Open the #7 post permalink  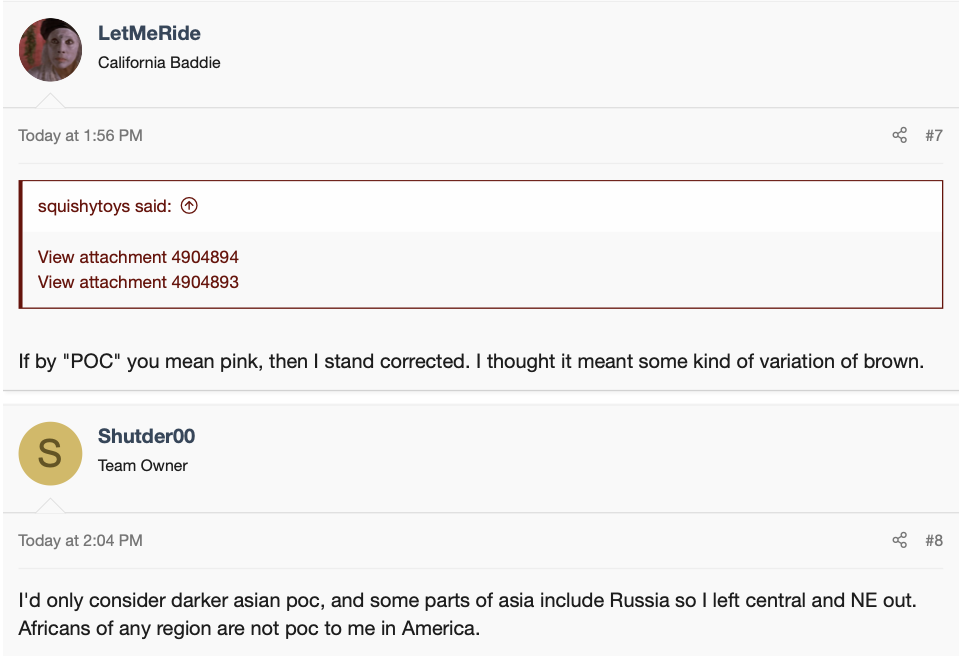[x=933, y=135]
